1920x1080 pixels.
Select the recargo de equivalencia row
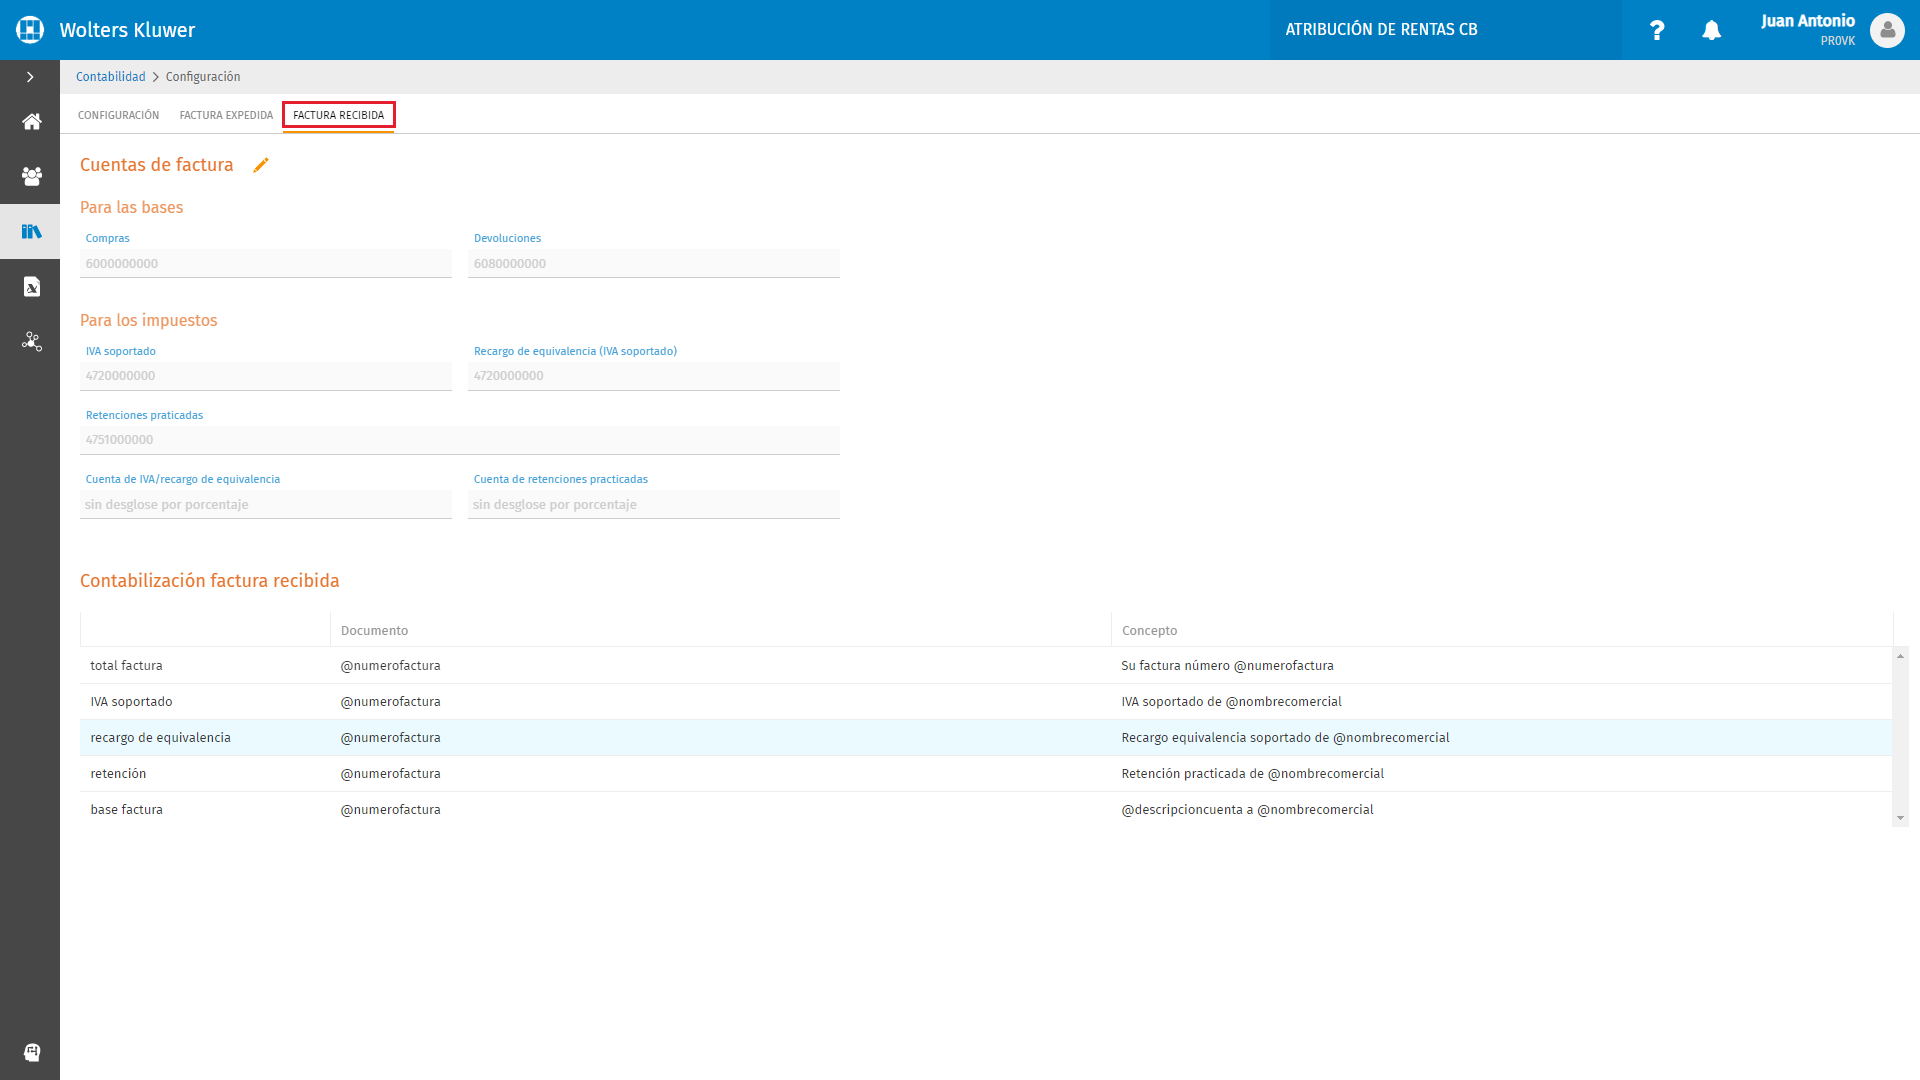click(986, 738)
